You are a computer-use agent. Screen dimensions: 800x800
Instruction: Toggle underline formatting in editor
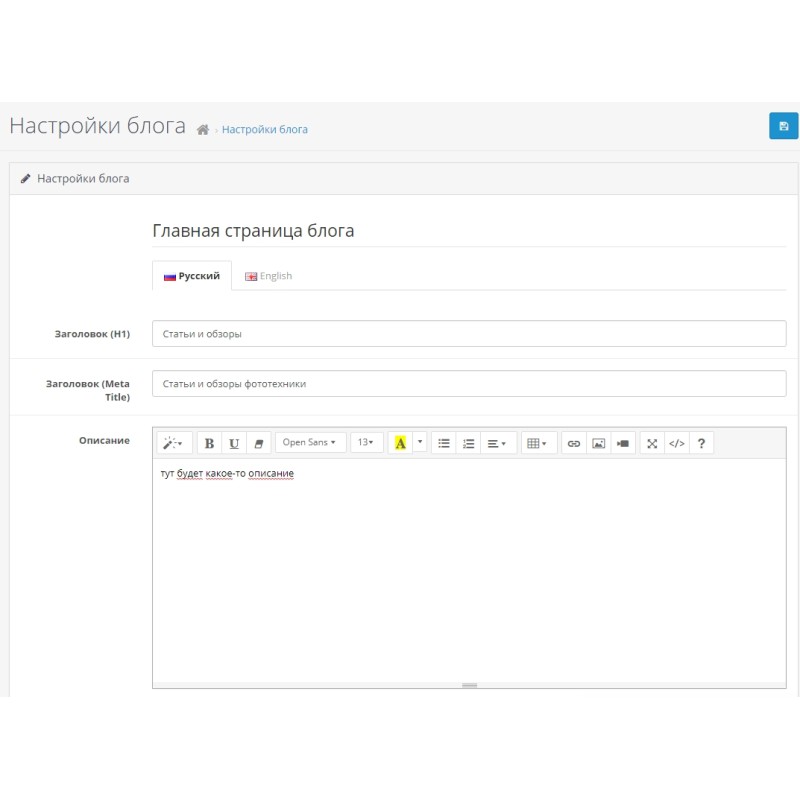pyautogui.click(x=234, y=443)
